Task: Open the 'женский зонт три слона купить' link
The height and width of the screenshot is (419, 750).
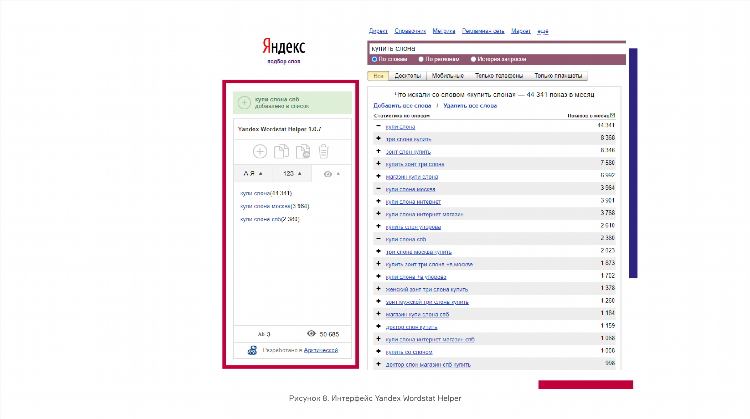Action: (x=427, y=289)
